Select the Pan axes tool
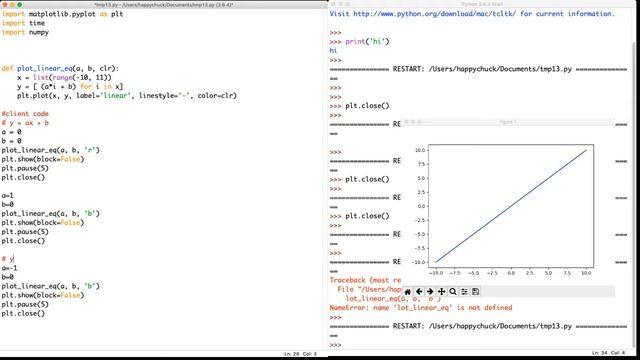The width and height of the screenshot is (640, 360). pos(441,292)
